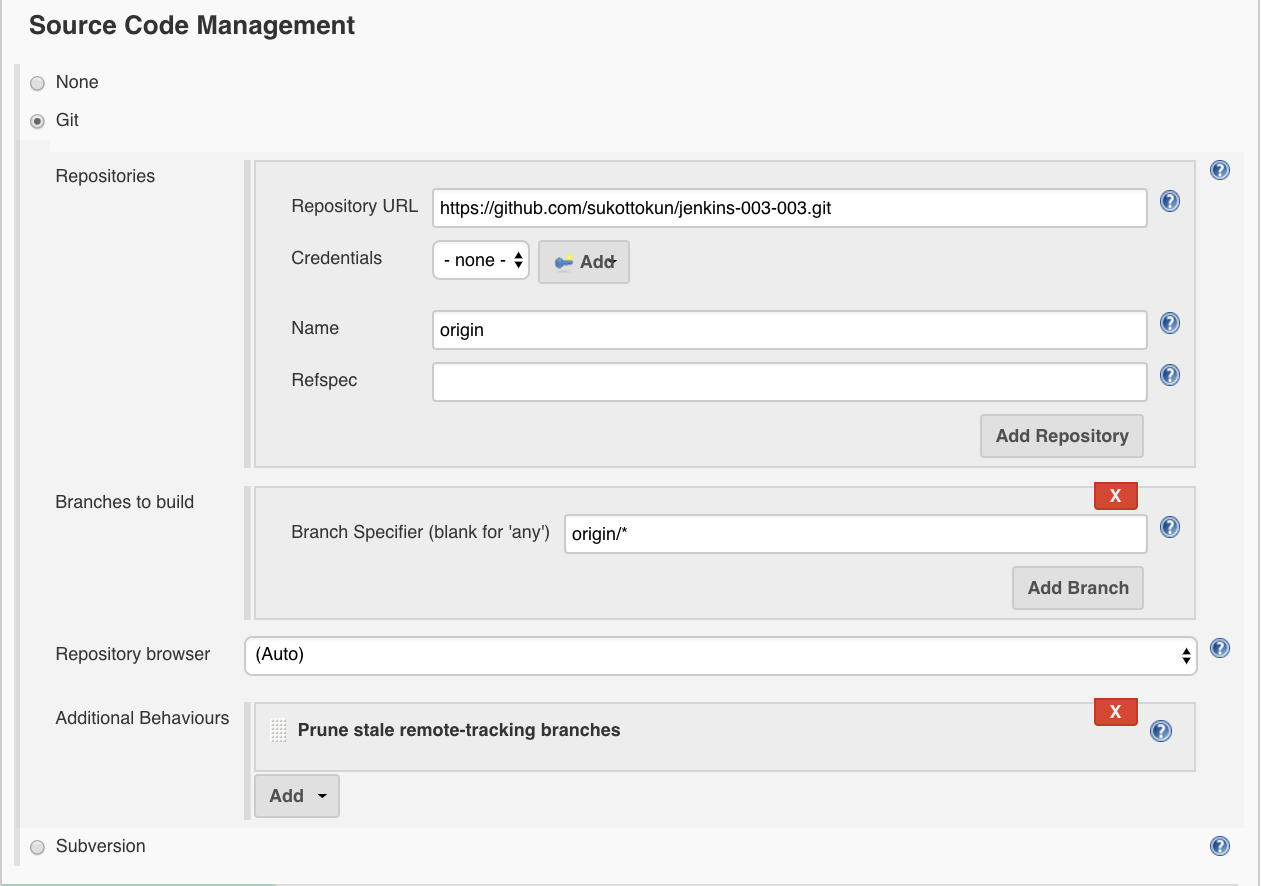Expand the Repository browser (Auto) dropdown

pyautogui.click(x=720, y=656)
